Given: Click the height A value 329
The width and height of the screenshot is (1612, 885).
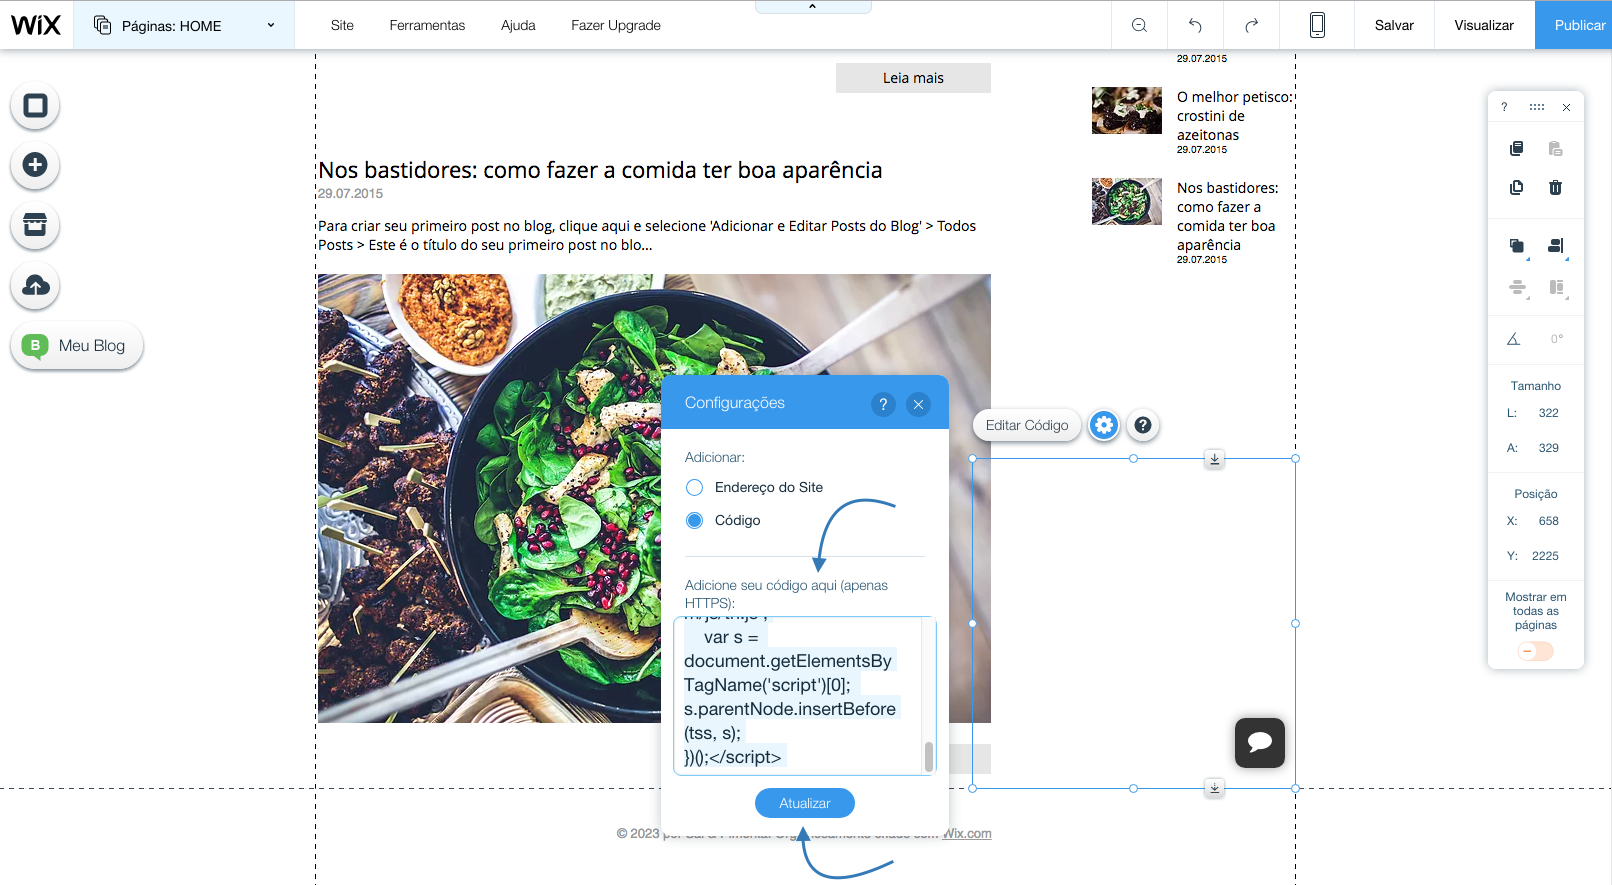Looking at the screenshot, I should 1548,448.
